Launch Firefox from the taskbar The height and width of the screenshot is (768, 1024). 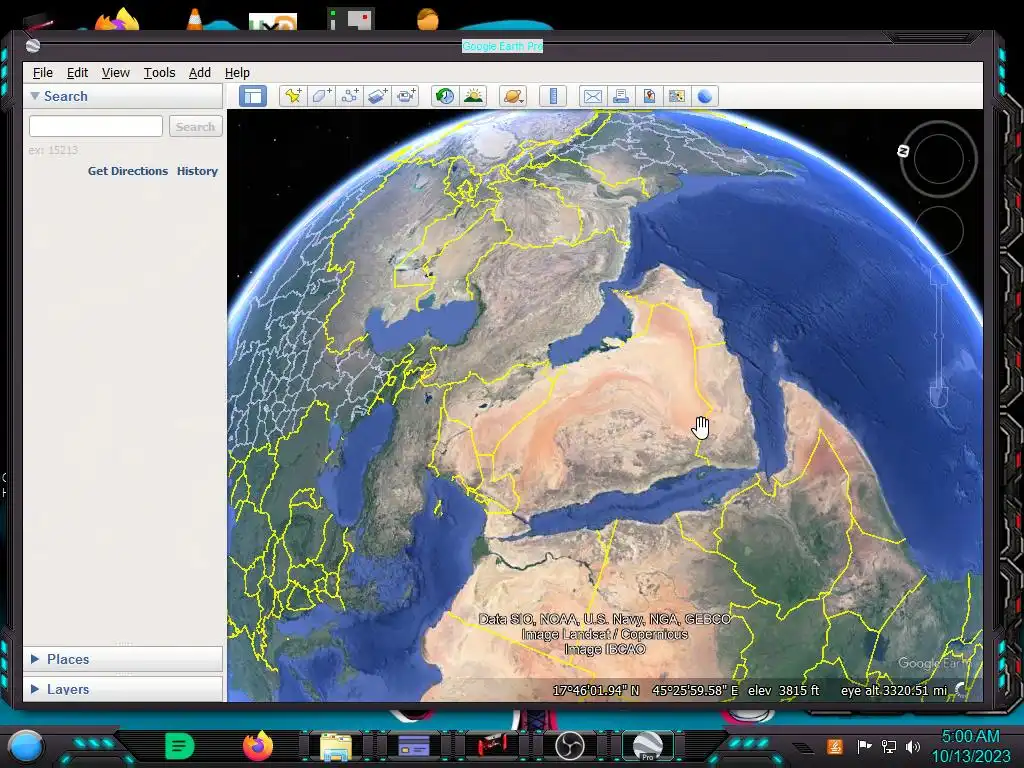point(258,746)
